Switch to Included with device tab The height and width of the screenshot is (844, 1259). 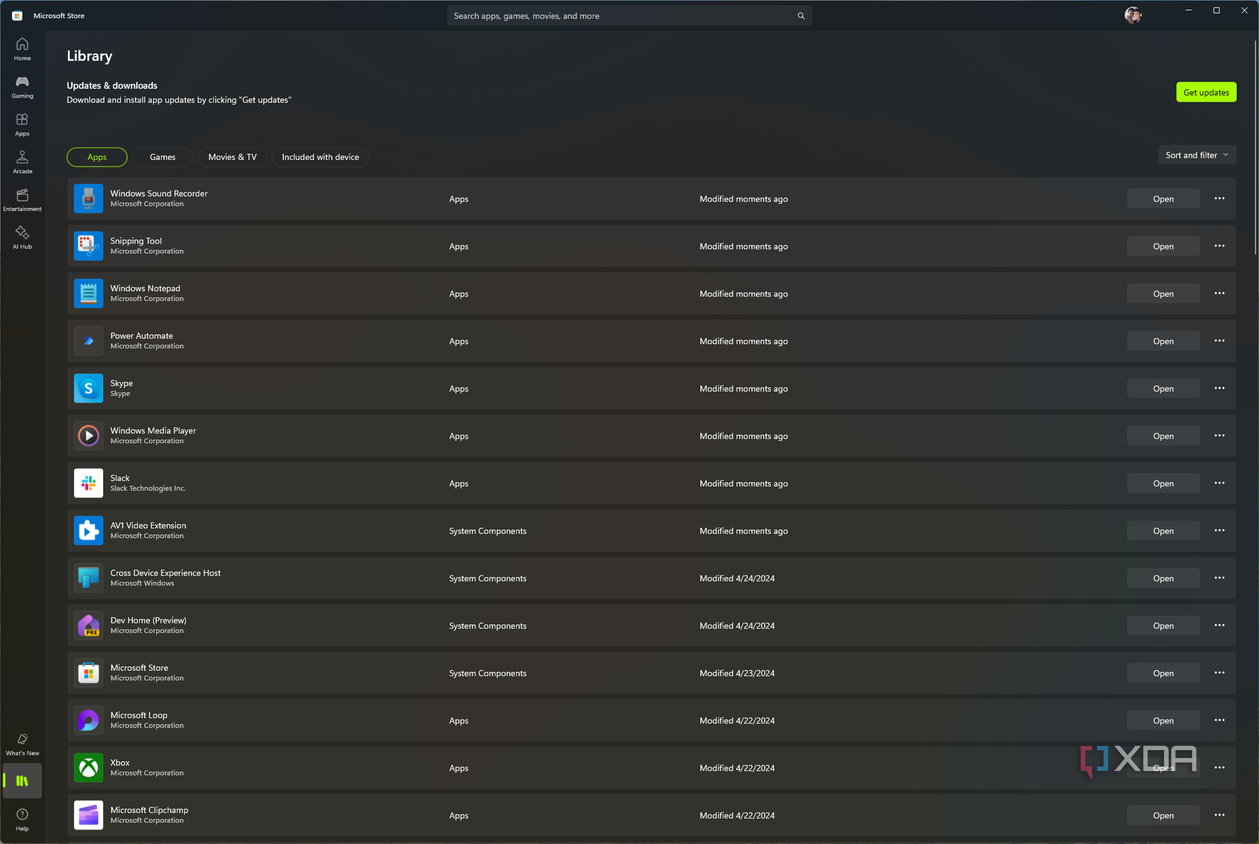(320, 157)
